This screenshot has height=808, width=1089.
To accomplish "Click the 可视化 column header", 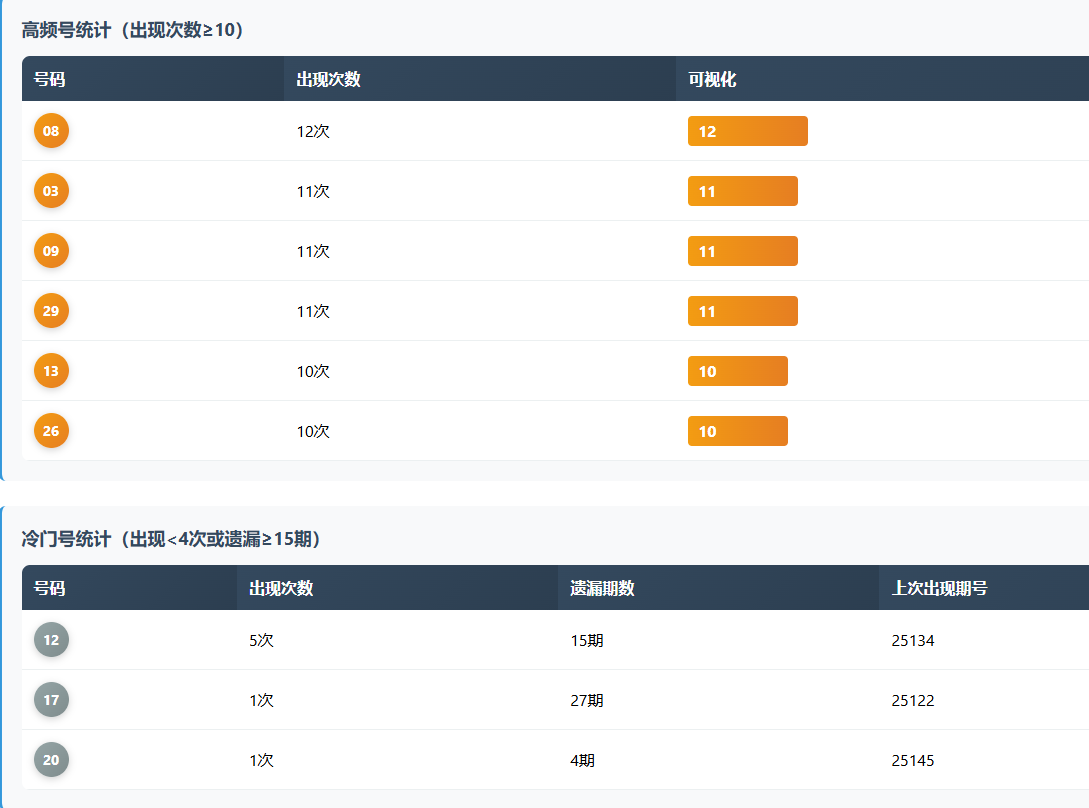I will point(712,79).
